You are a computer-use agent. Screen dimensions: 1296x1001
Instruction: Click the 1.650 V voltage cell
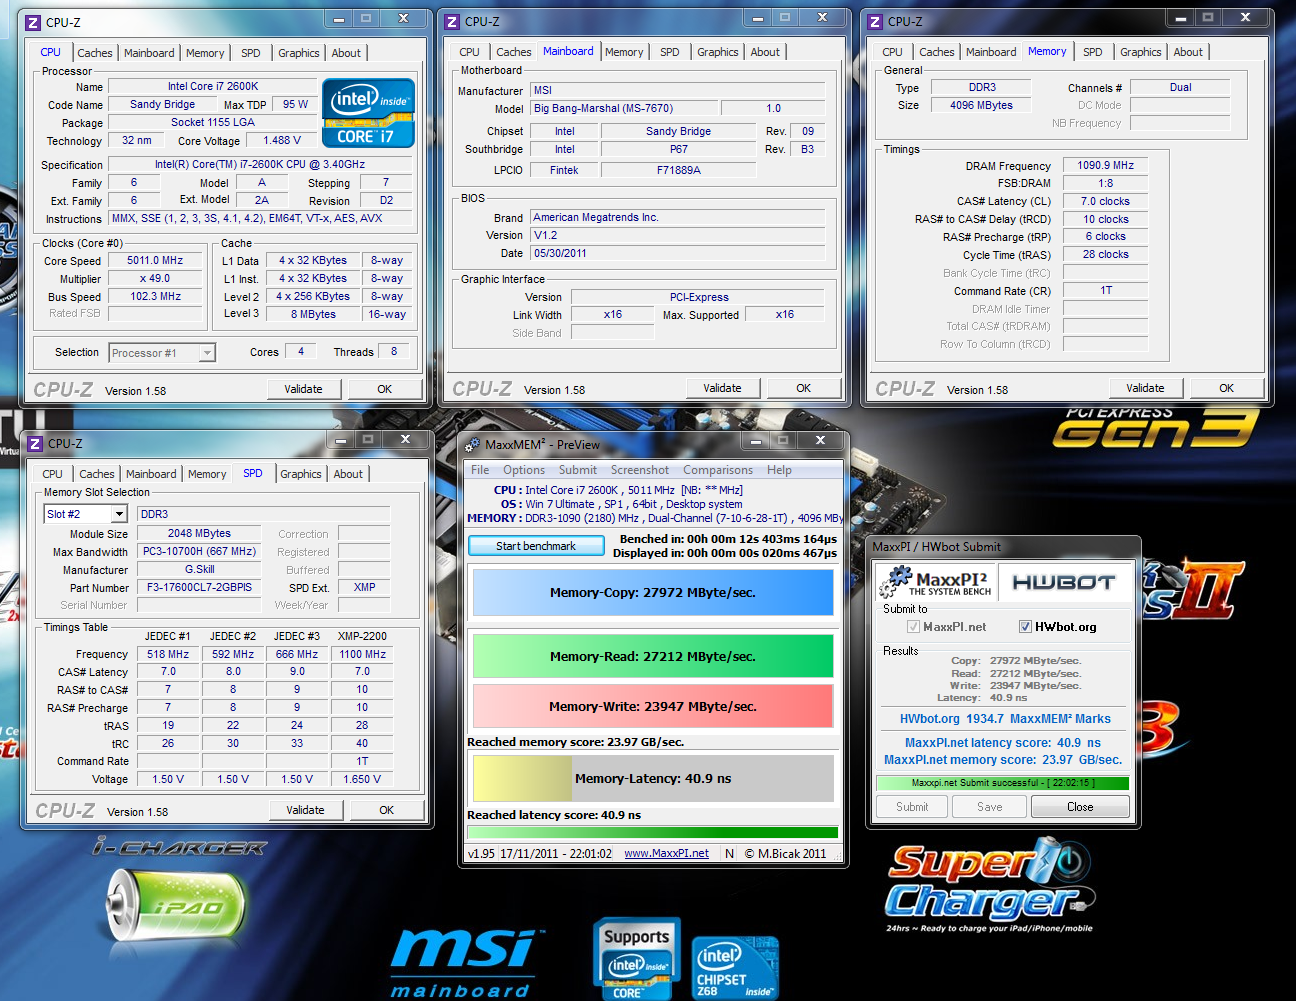pos(362,779)
